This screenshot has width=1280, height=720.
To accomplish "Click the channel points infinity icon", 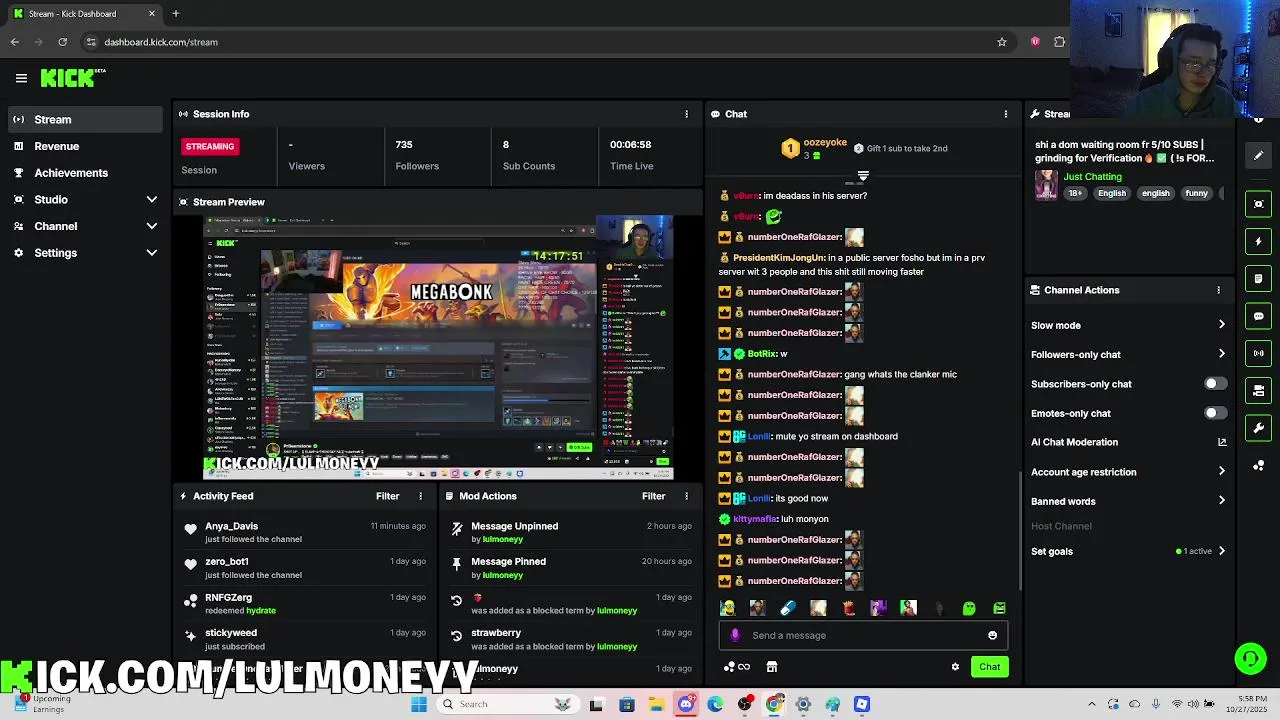I will [738, 667].
